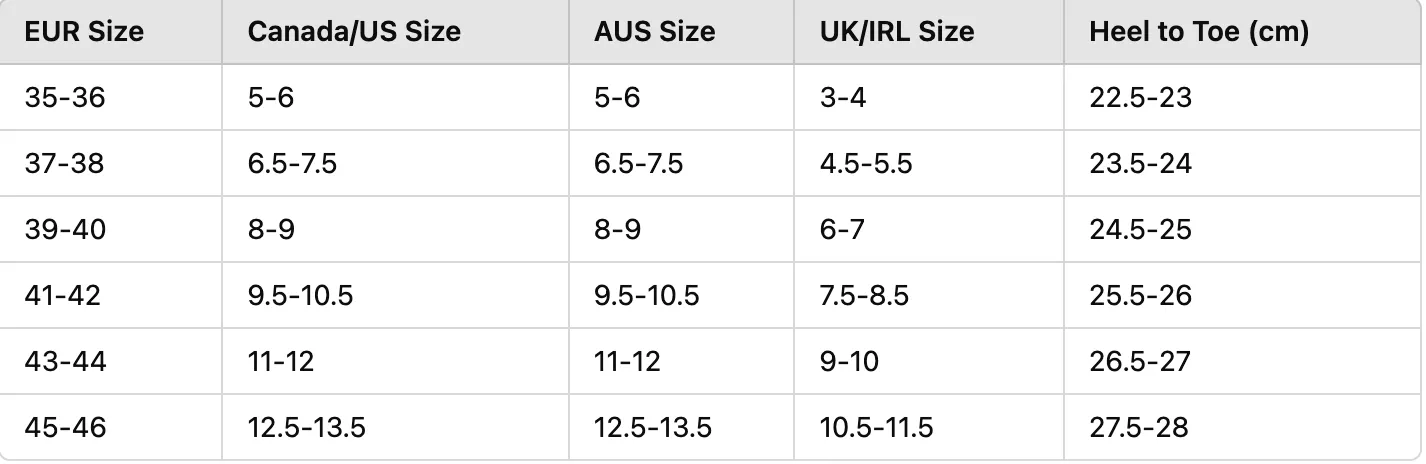Select the Canada/US Size header cell
Image resolution: width=1426 pixels, height=464 pixels.
pyautogui.click(x=396, y=32)
